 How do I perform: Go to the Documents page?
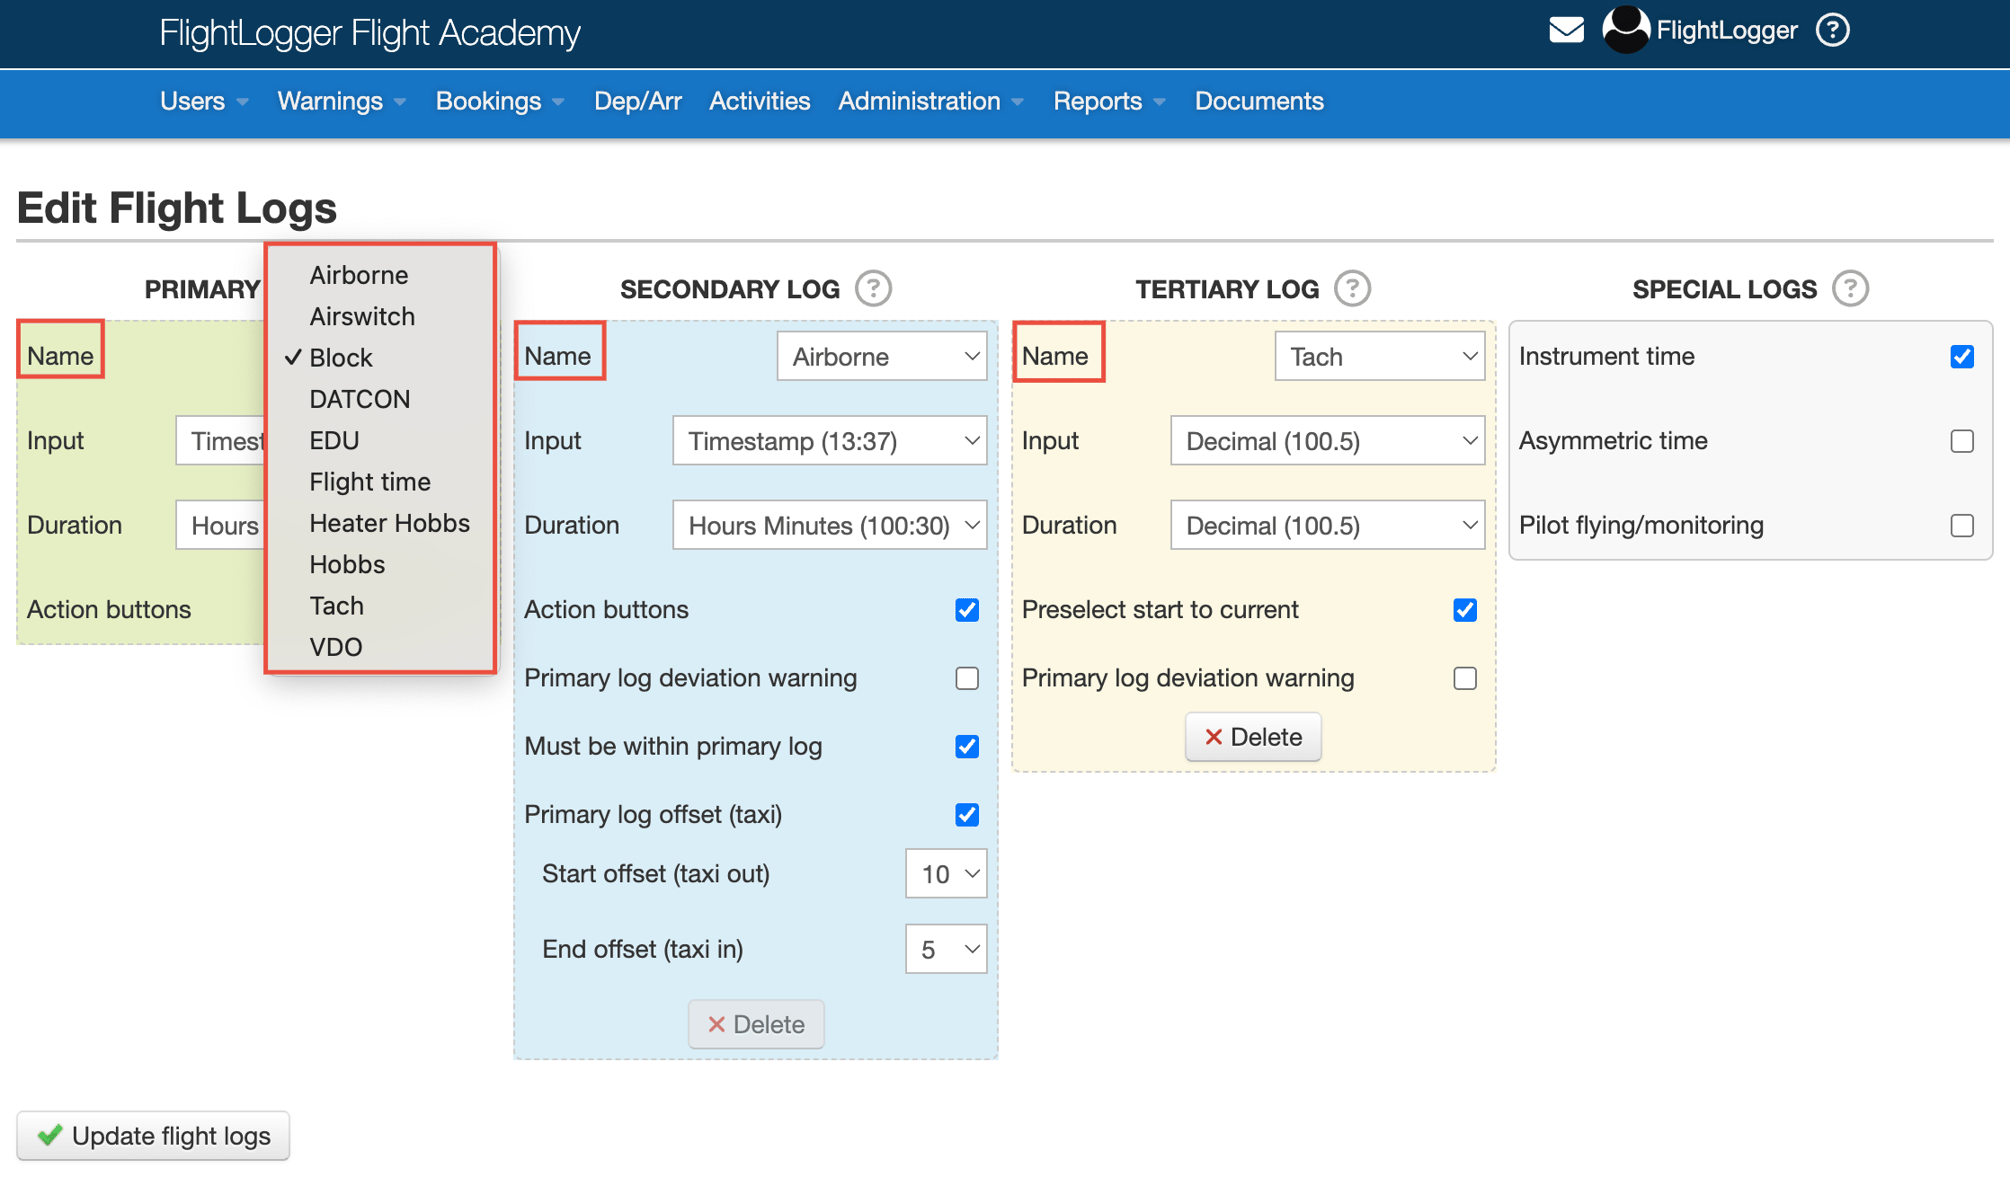[x=1258, y=102]
